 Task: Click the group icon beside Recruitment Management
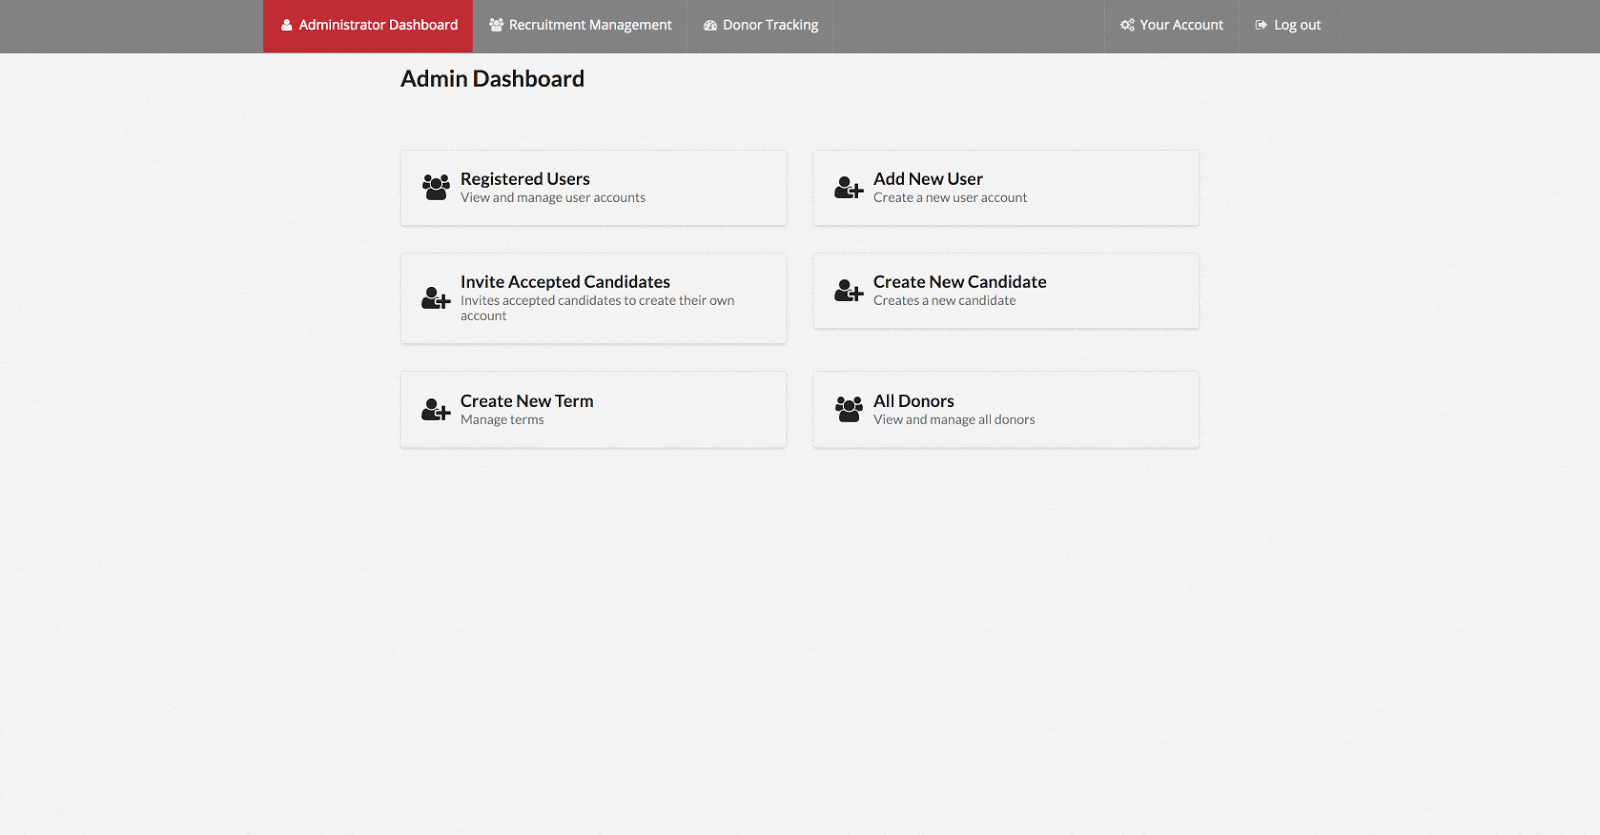[x=496, y=25]
